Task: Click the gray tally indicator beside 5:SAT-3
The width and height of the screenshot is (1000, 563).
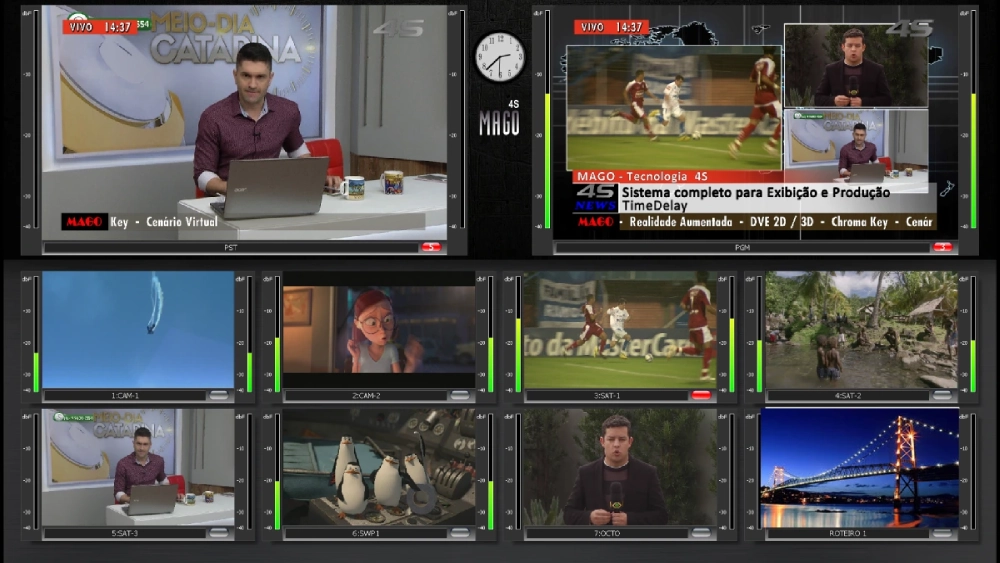Action: pos(219,533)
